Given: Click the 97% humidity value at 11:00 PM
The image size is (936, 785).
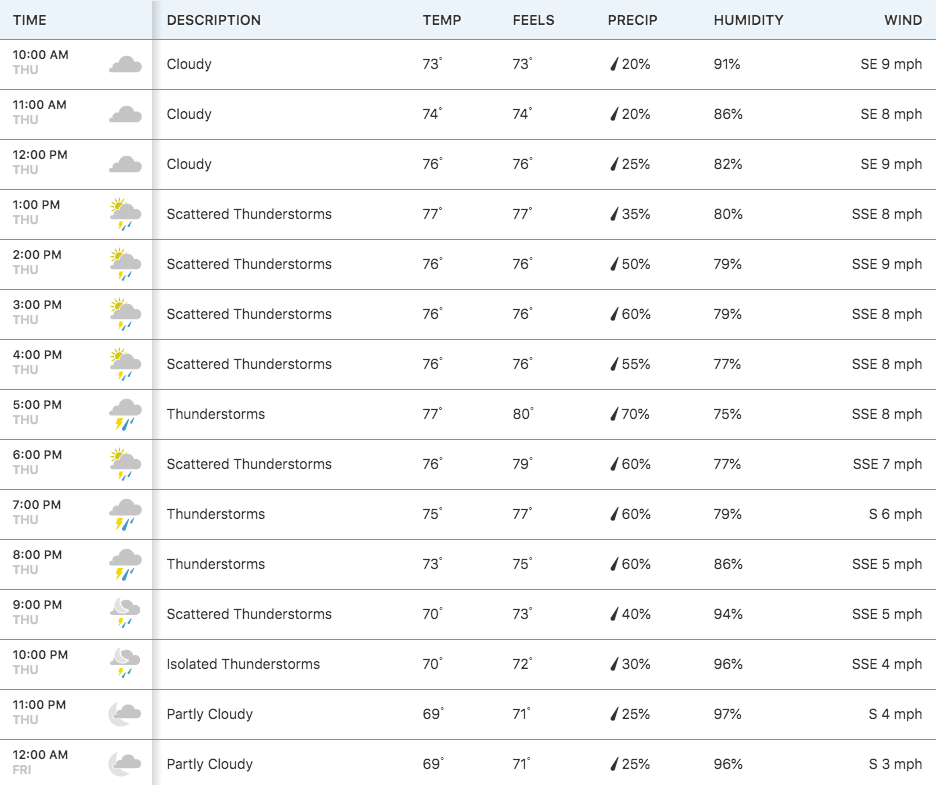Looking at the screenshot, I should click(x=728, y=714).
